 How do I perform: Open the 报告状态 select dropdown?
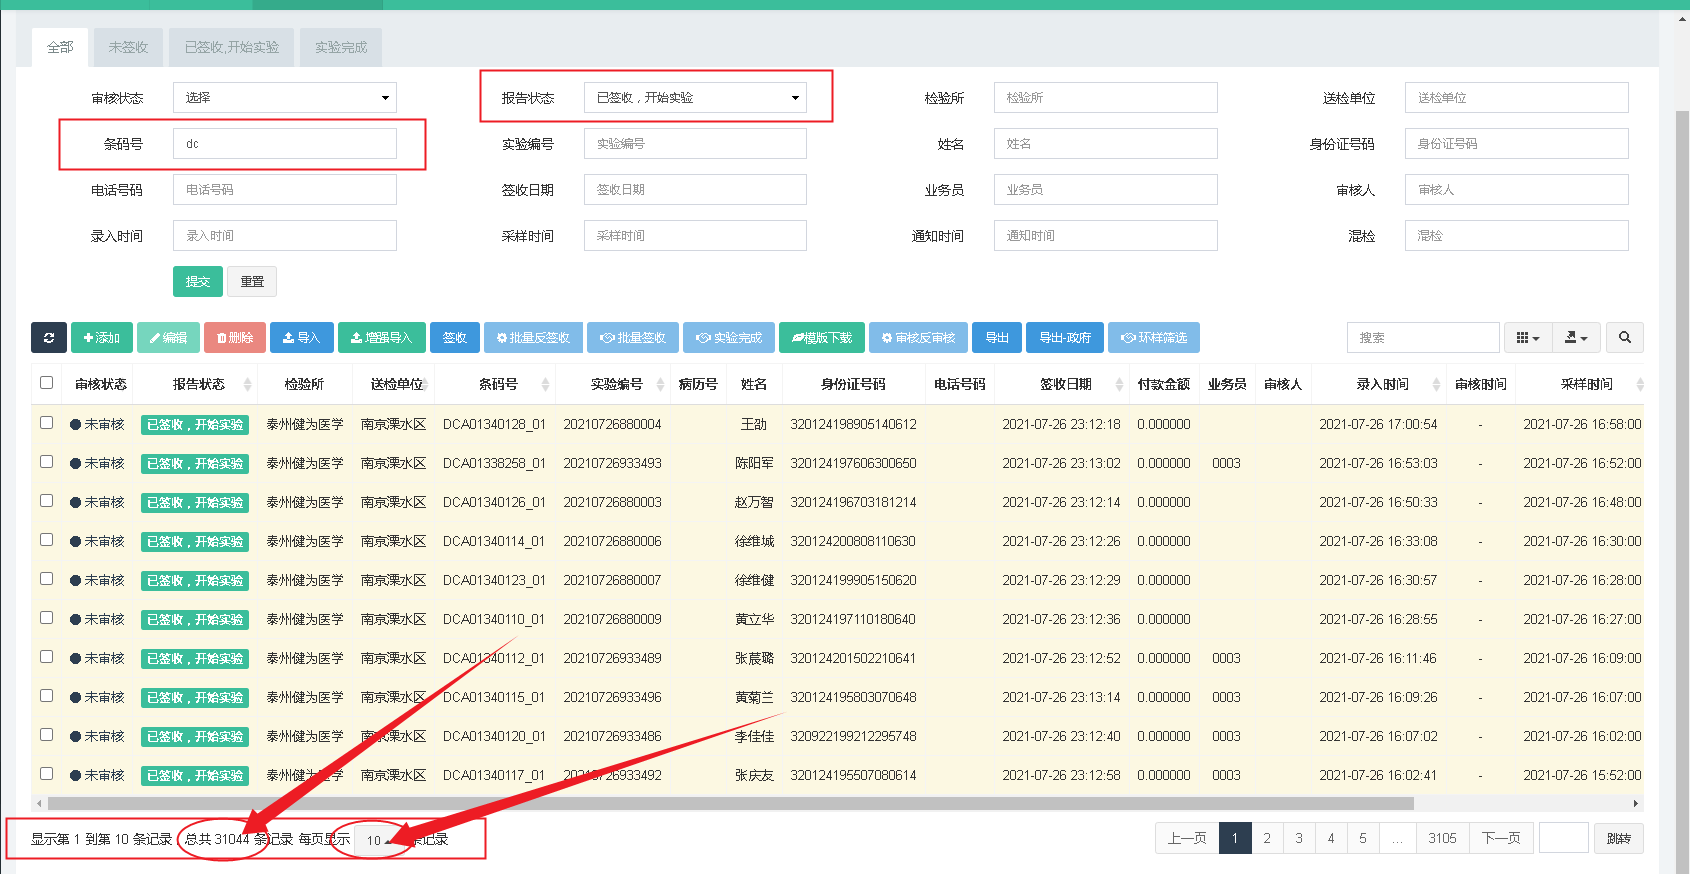[x=695, y=98]
